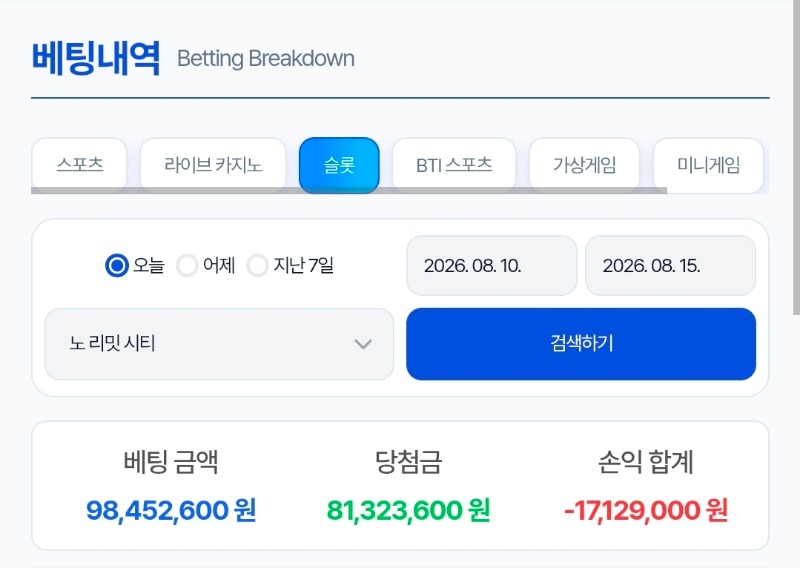The width and height of the screenshot is (800, 568).
Task: Open the 스포츠 tab
Action: pos(79,164)
